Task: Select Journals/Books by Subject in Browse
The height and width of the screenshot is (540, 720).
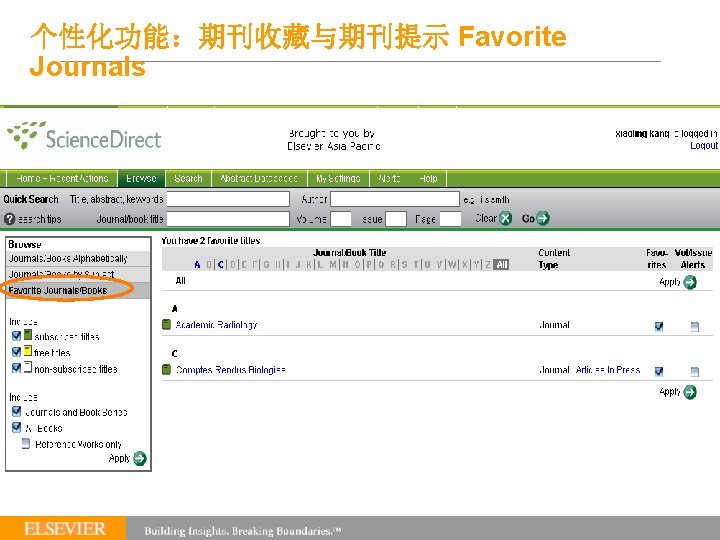Action: (x=62, y=274)
